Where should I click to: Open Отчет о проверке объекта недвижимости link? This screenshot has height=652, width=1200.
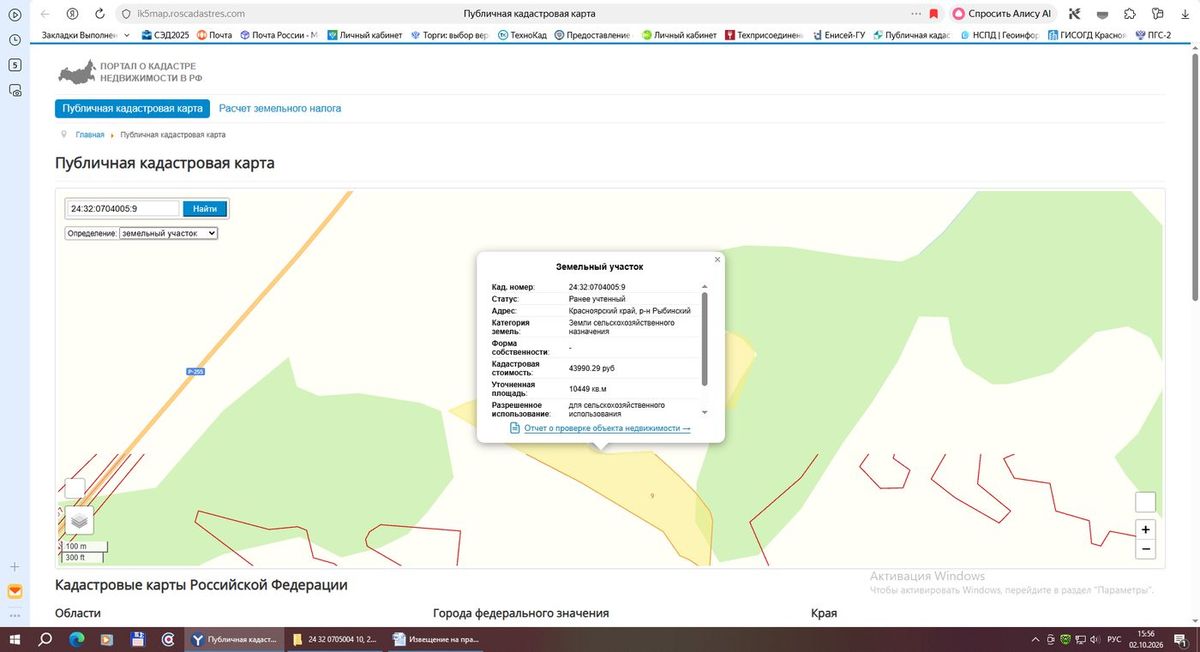point(607,428)
